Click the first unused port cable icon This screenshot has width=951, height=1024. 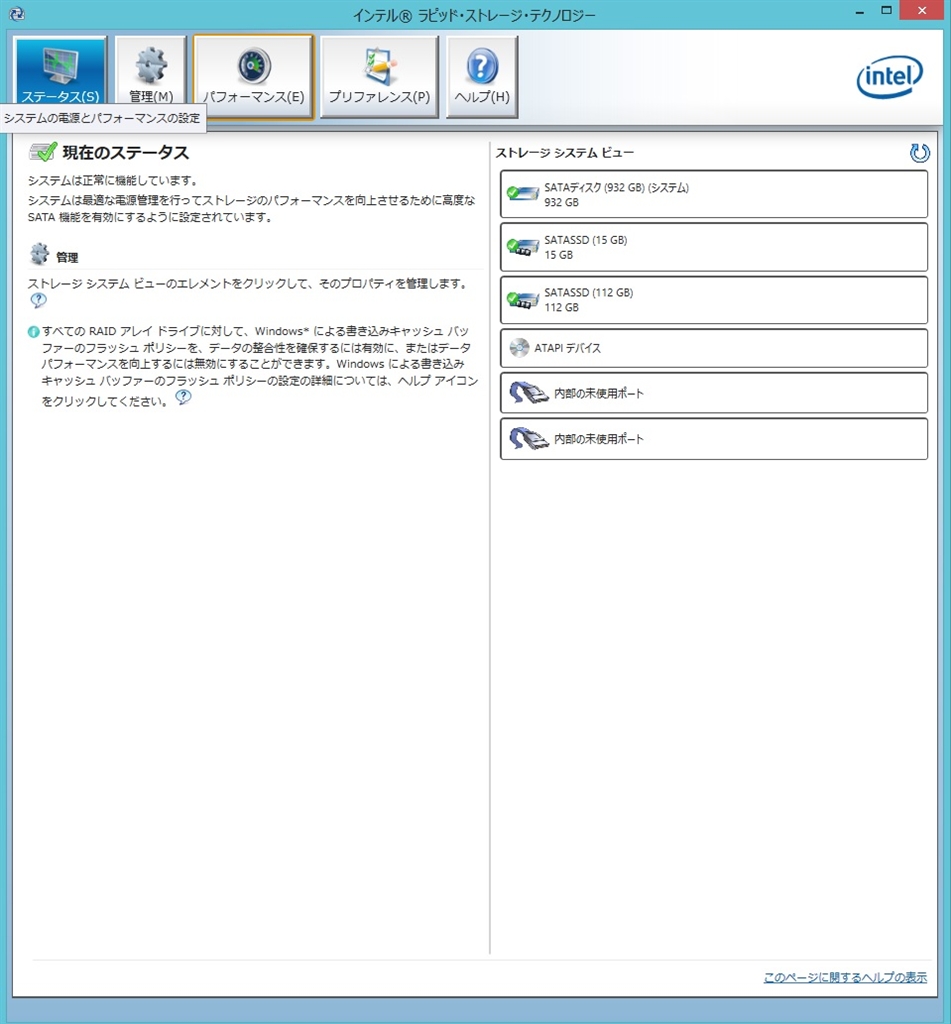pyautogui.click(x=528, y=393)
